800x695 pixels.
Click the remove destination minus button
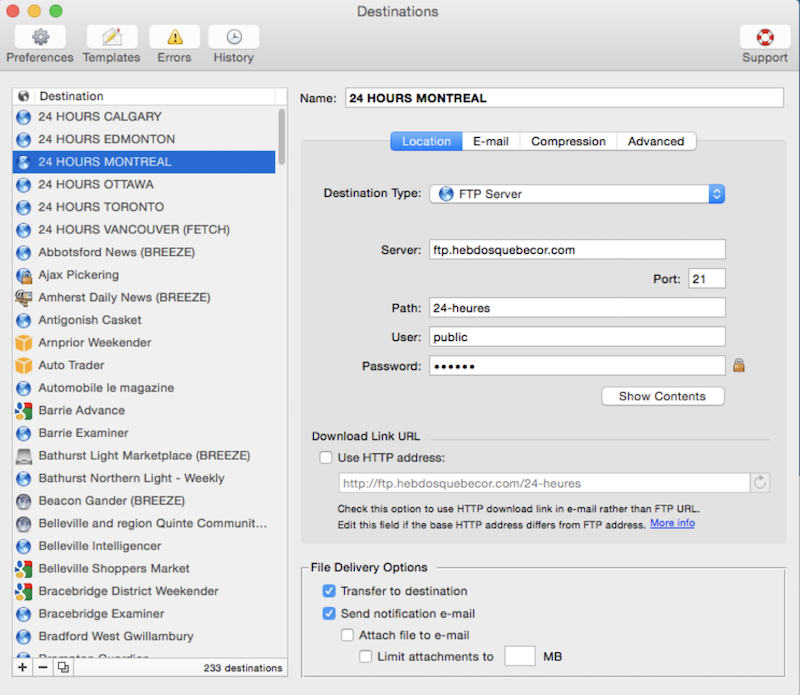click(42, 667)
